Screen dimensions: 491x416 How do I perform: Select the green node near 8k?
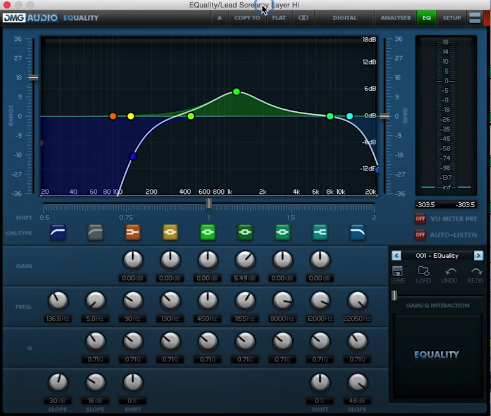330,116
